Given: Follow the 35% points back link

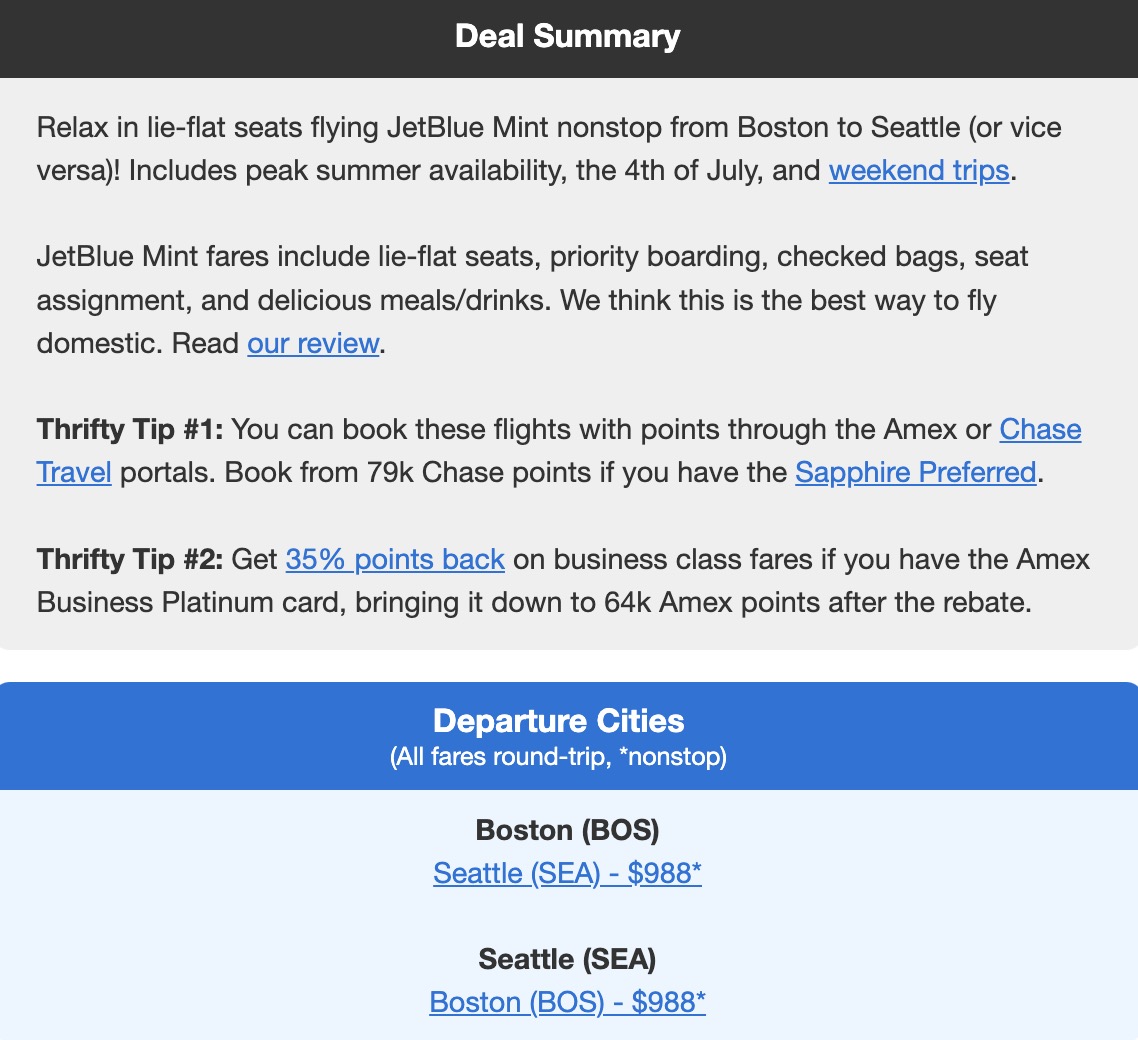Looking at the screenshot, I should pos(395,559).
